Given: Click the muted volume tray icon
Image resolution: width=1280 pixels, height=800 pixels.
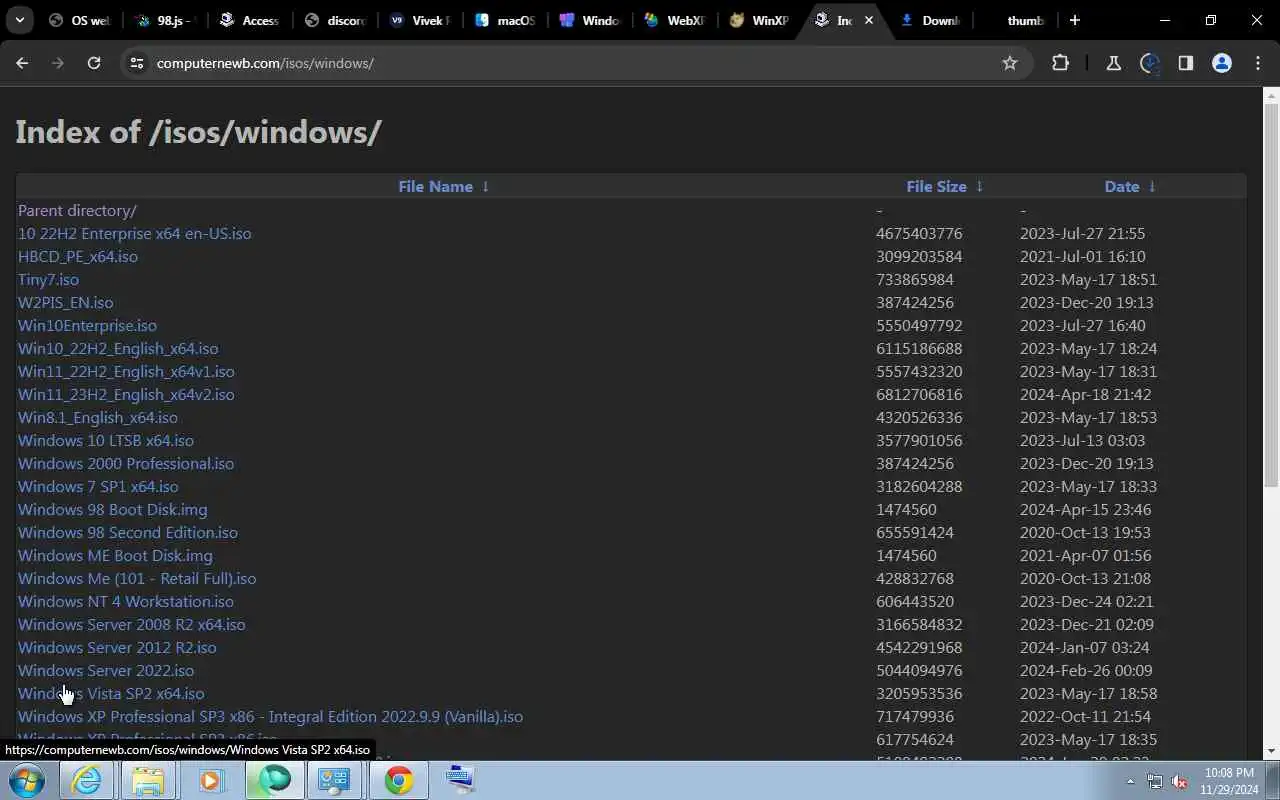Looking at the screenshot, I should tap(1180, 781).
